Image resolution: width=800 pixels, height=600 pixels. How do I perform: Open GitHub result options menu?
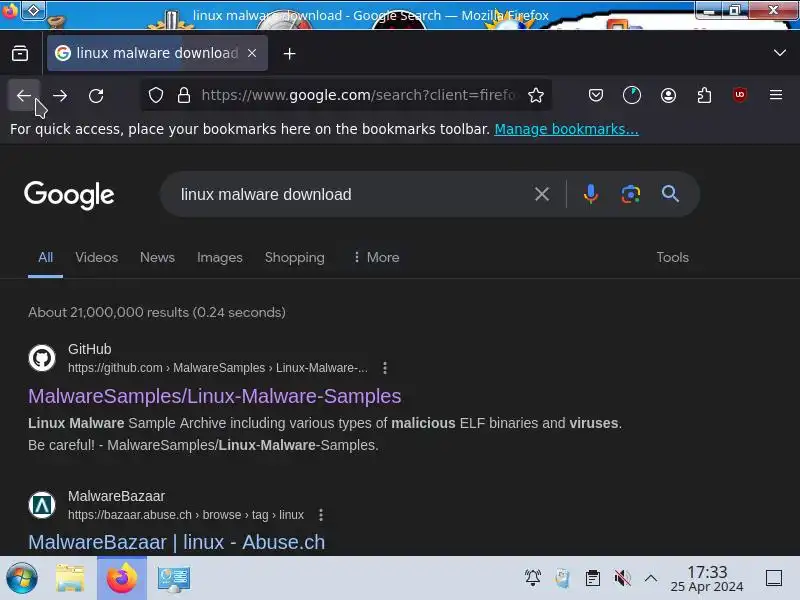tap(385, 368)
